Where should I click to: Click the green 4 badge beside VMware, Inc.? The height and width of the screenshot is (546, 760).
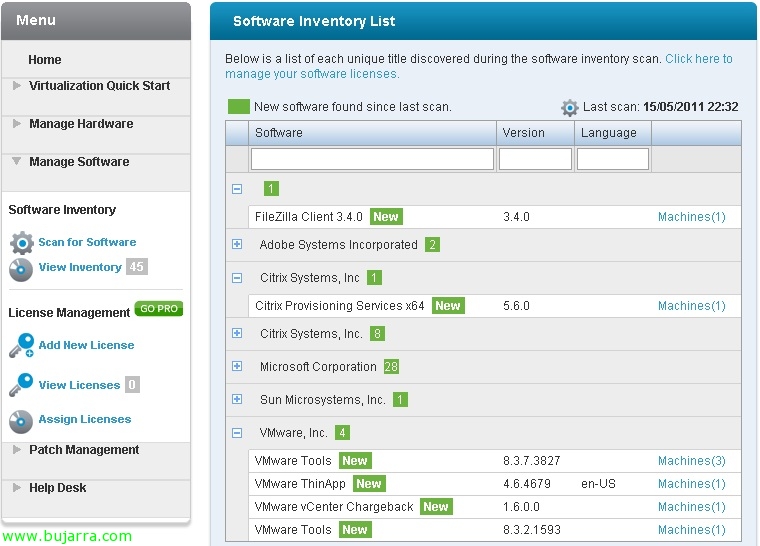pyautogui.click(x=342, y=433)
